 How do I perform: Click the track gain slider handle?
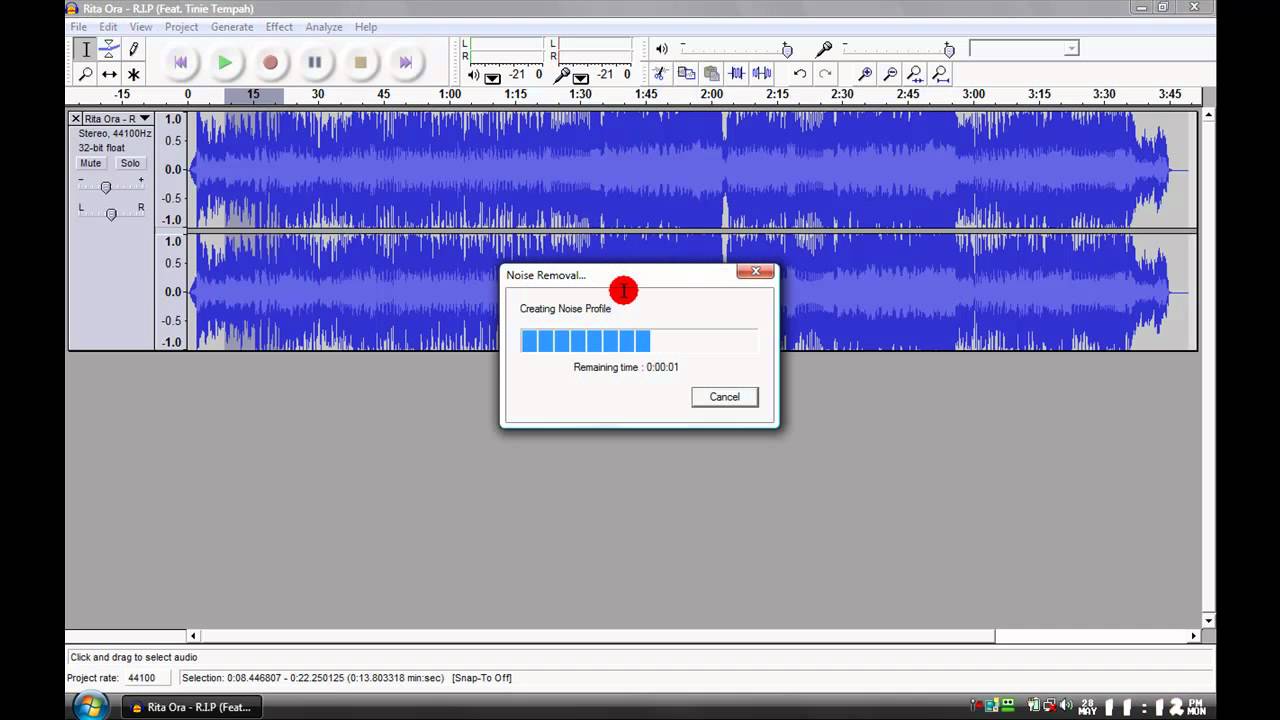pos(105,188)
